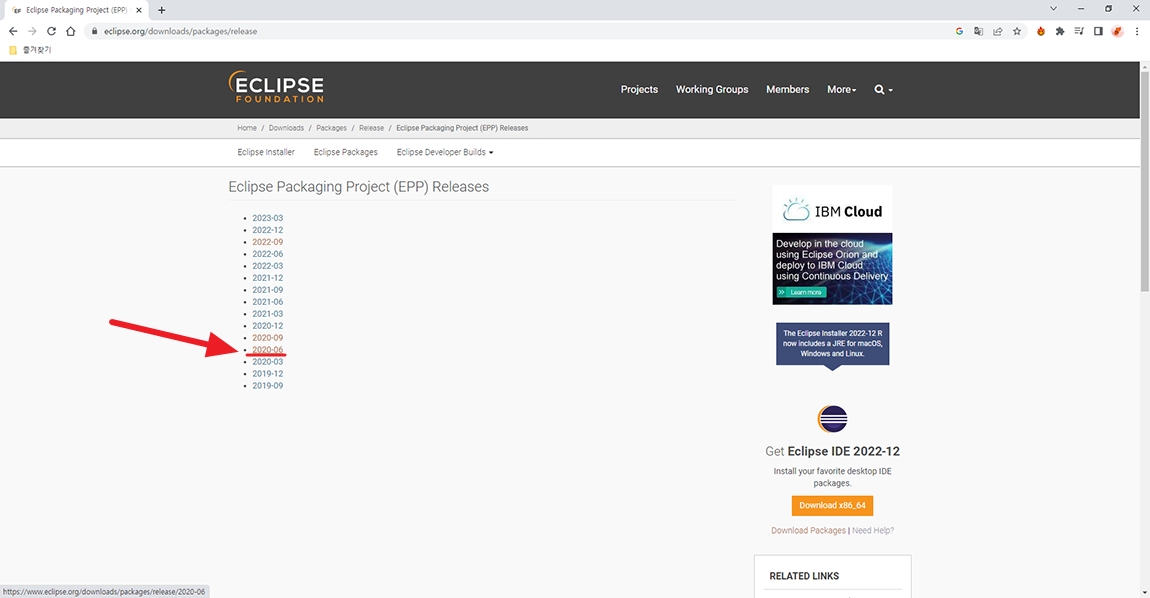The image size is (1150, 598).
Task: Open a new tab with the plus button
Action: (161, 10)
